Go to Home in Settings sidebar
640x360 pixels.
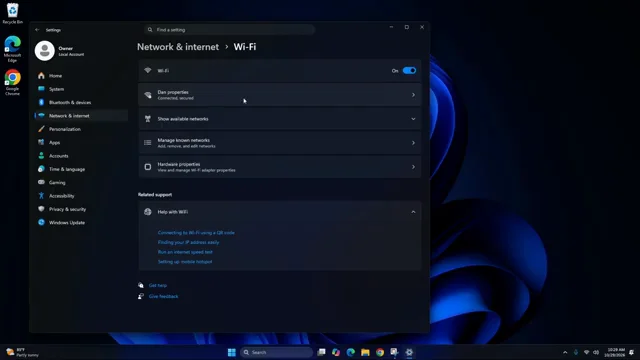(x=81, y=76)
